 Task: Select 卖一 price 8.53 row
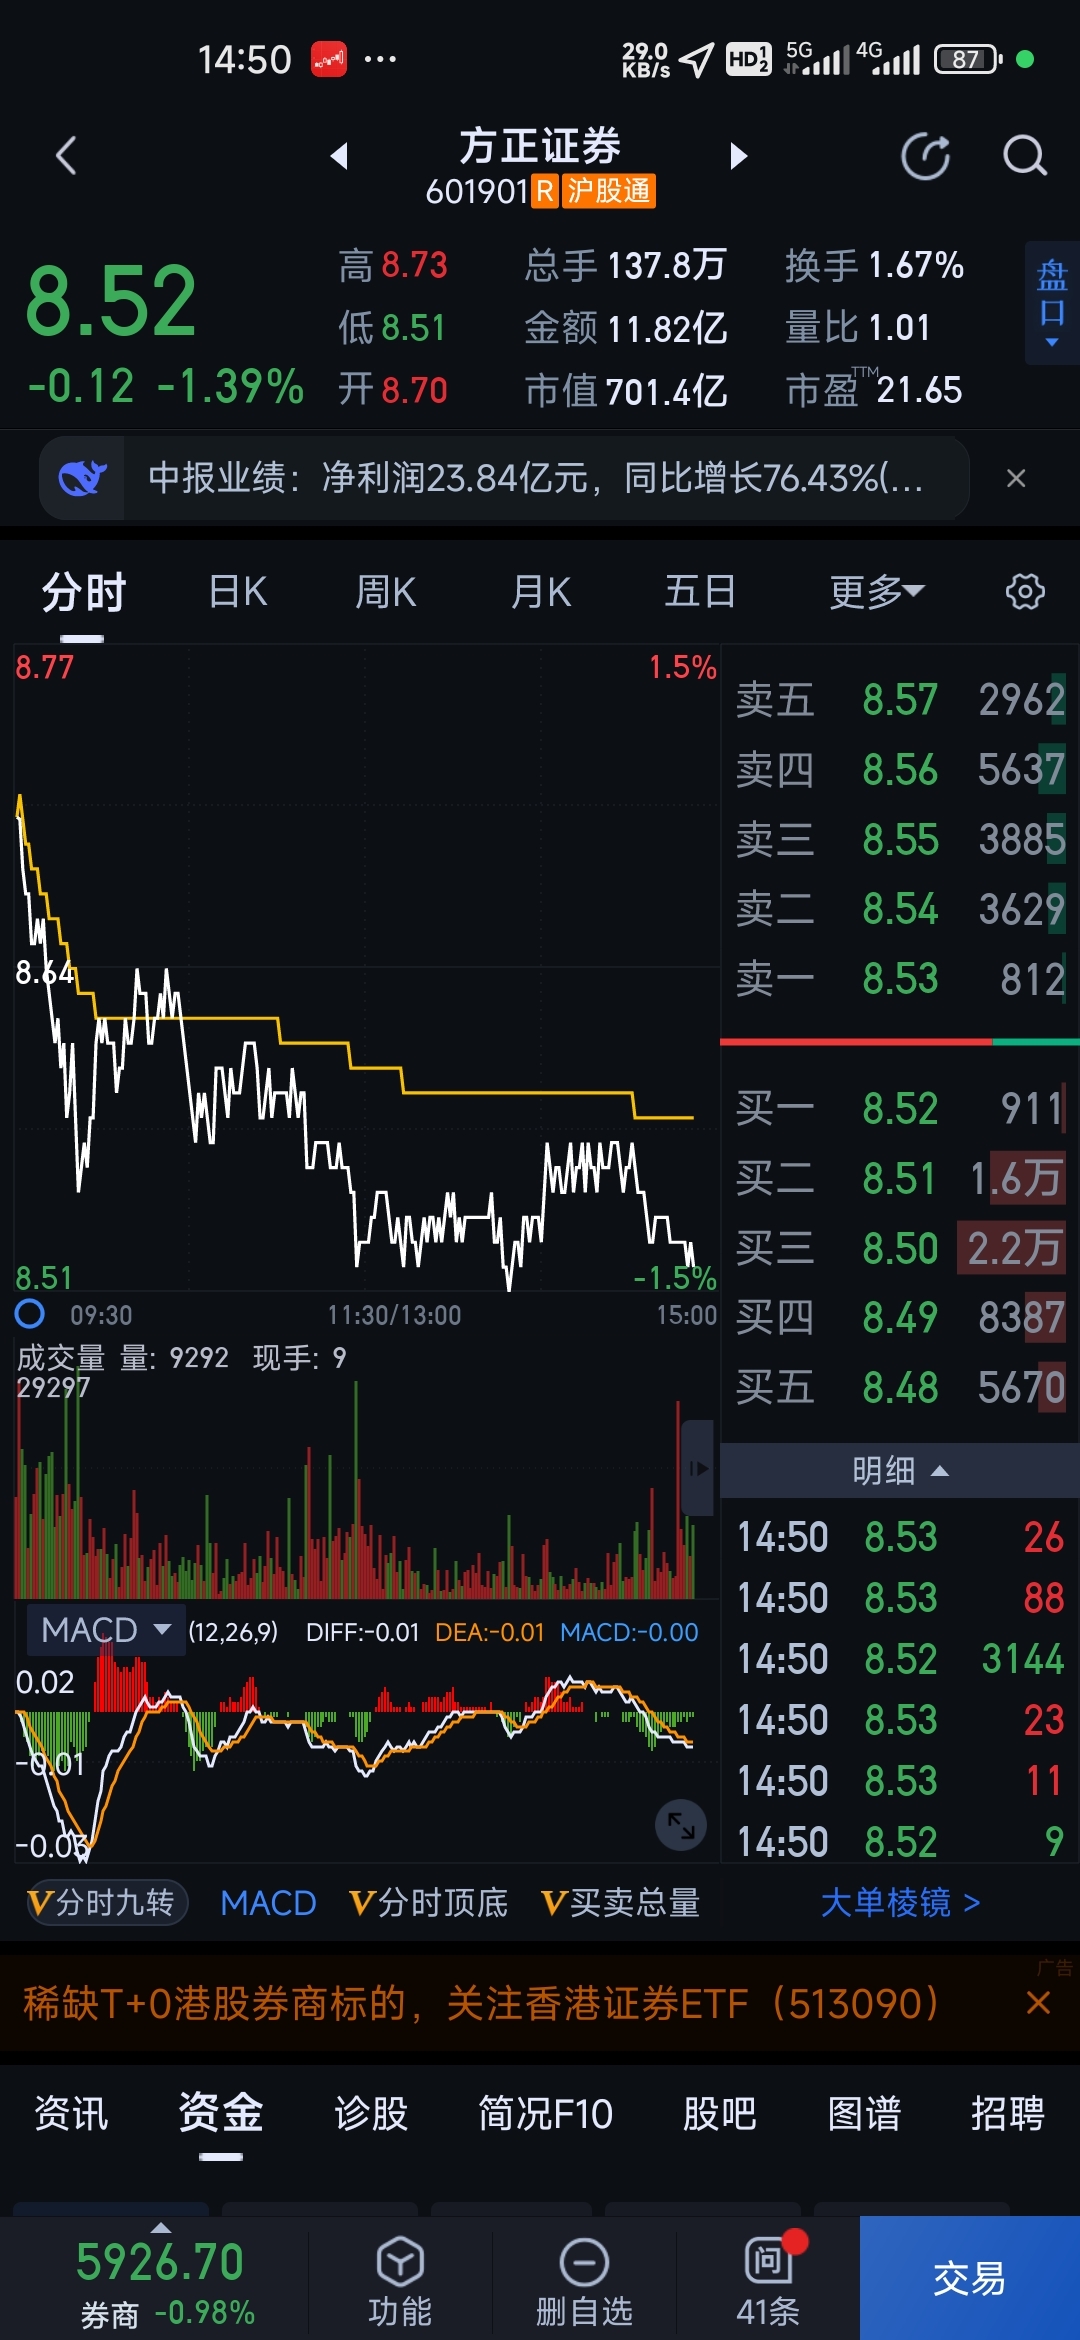pyautogui.click(x=900, y=979)
